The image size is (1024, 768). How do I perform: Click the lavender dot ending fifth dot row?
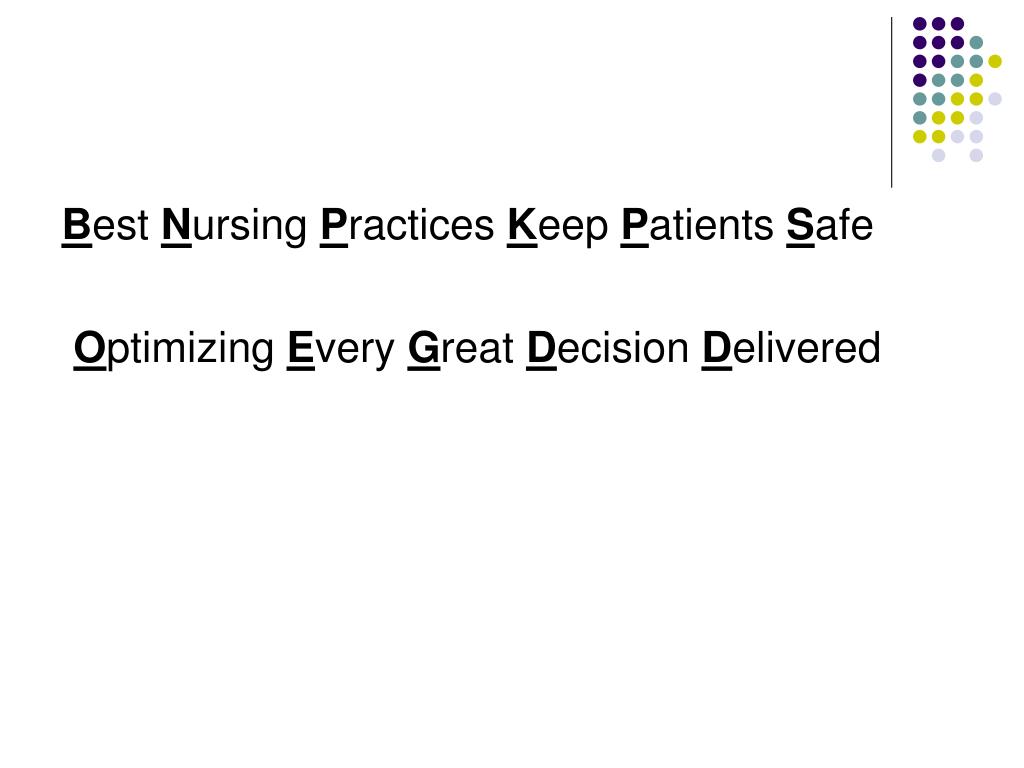coord(995,99)
